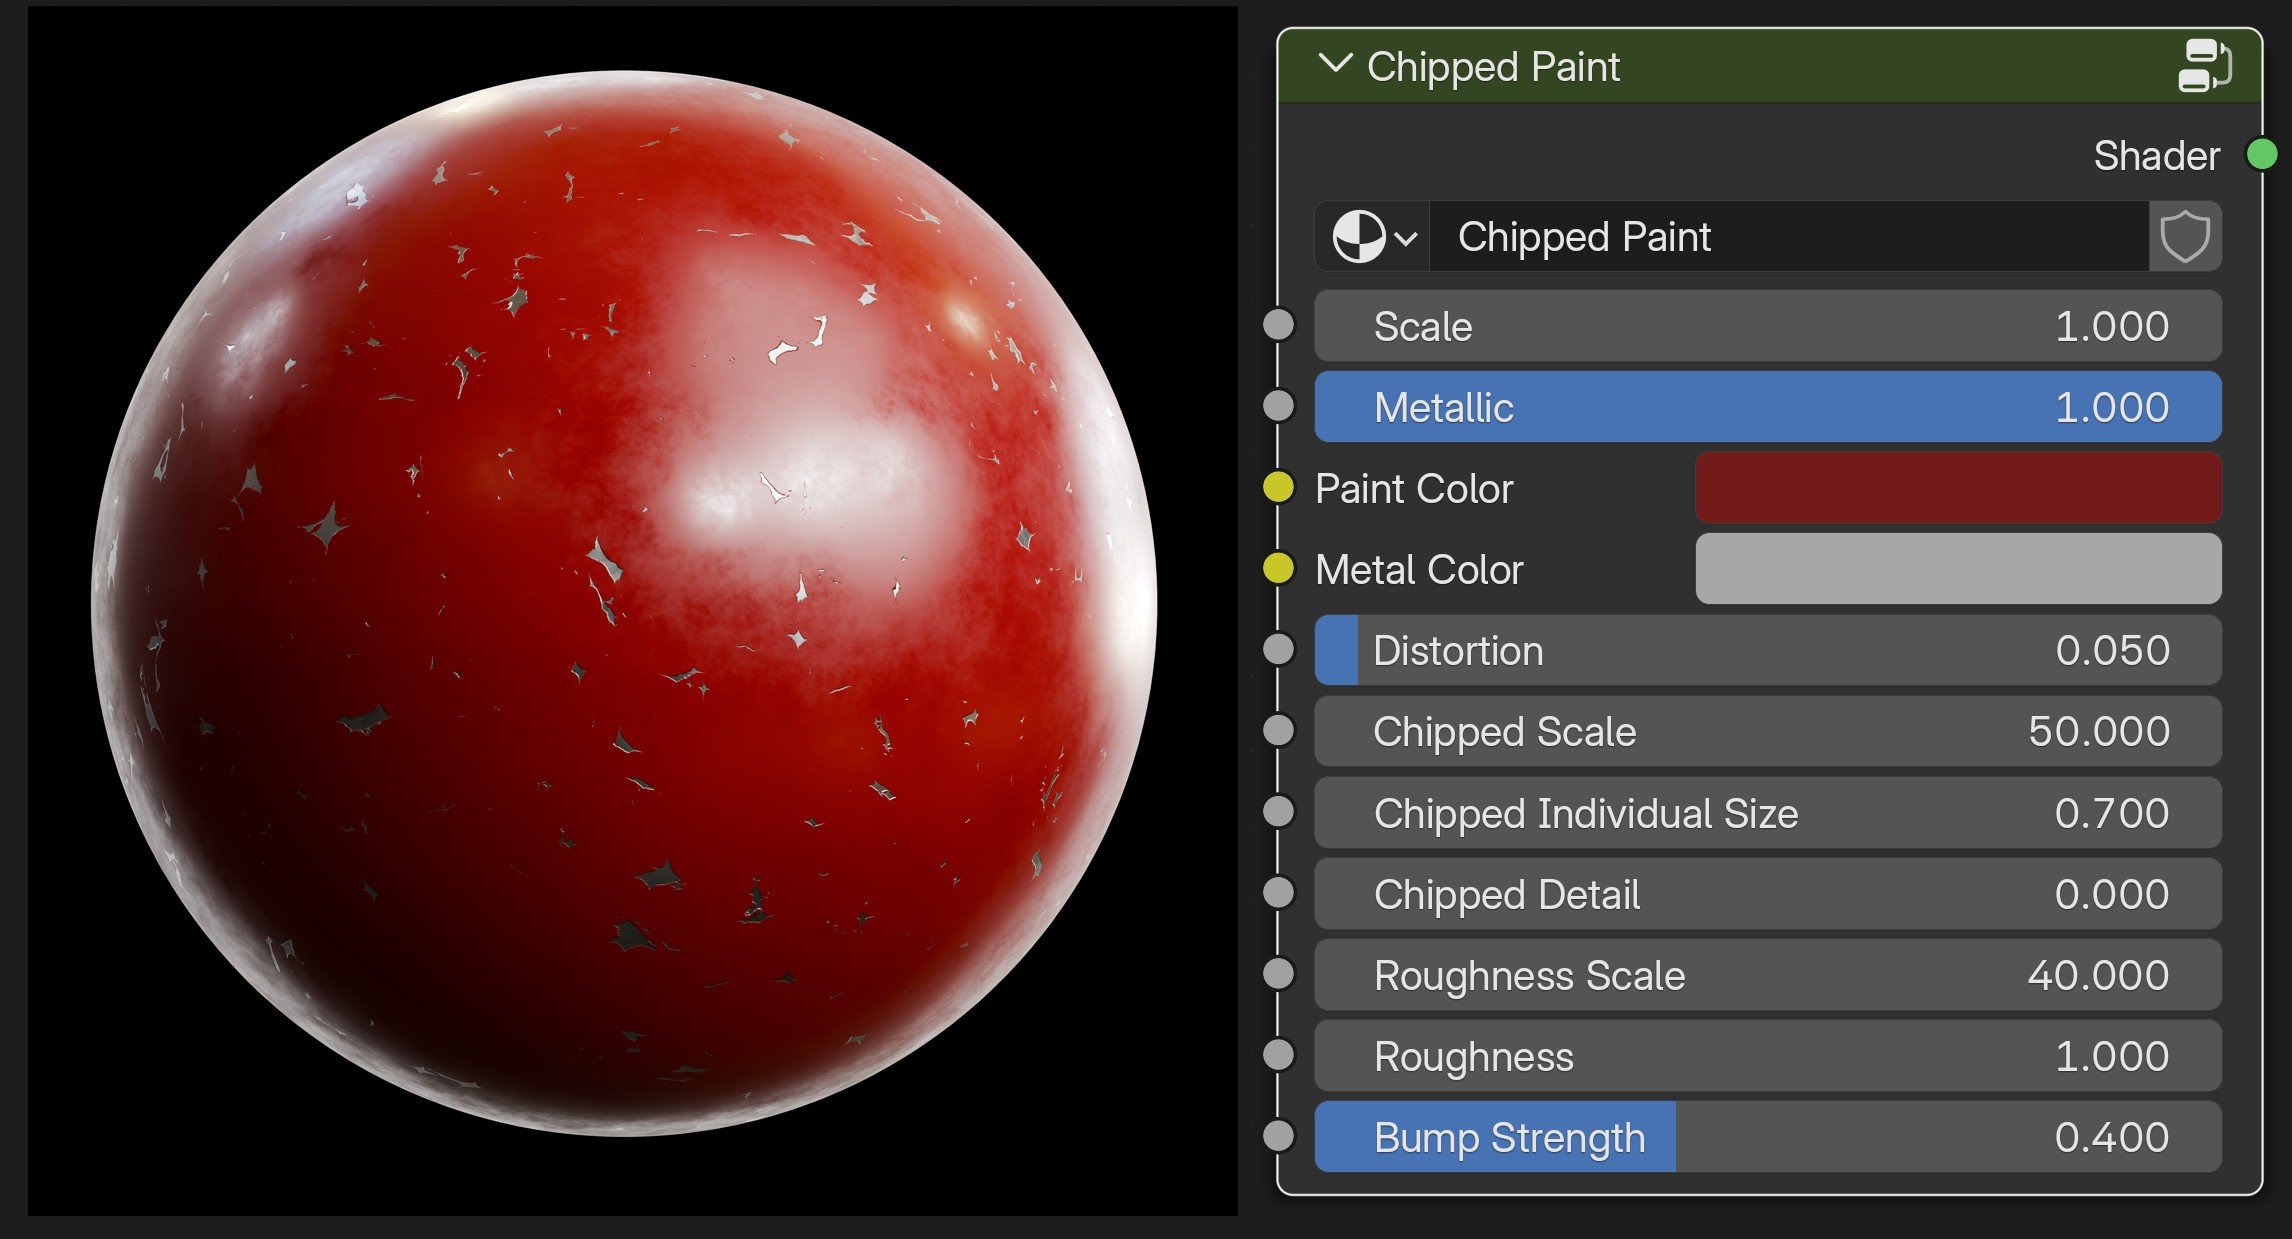Click the node group edit icon in header
Viewport: 2292px width, 1239px height.
(2204, 66)
